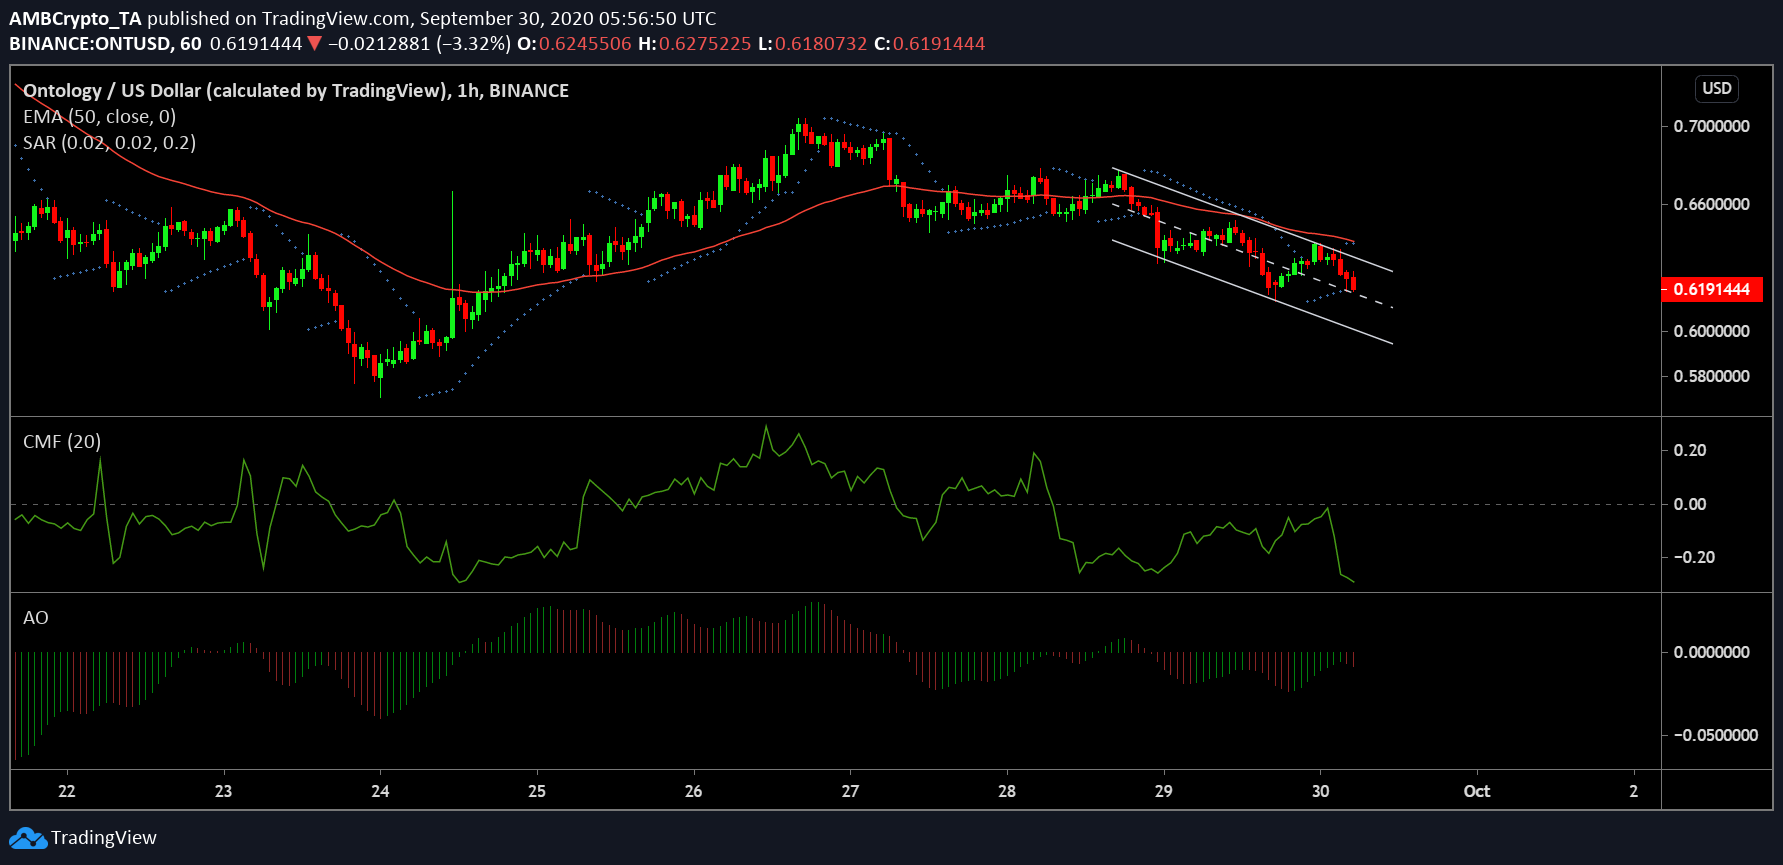Click the 0.5800000 price scale label
This screenshot has width=1783, height=865.
click(x=1711, y=376)
